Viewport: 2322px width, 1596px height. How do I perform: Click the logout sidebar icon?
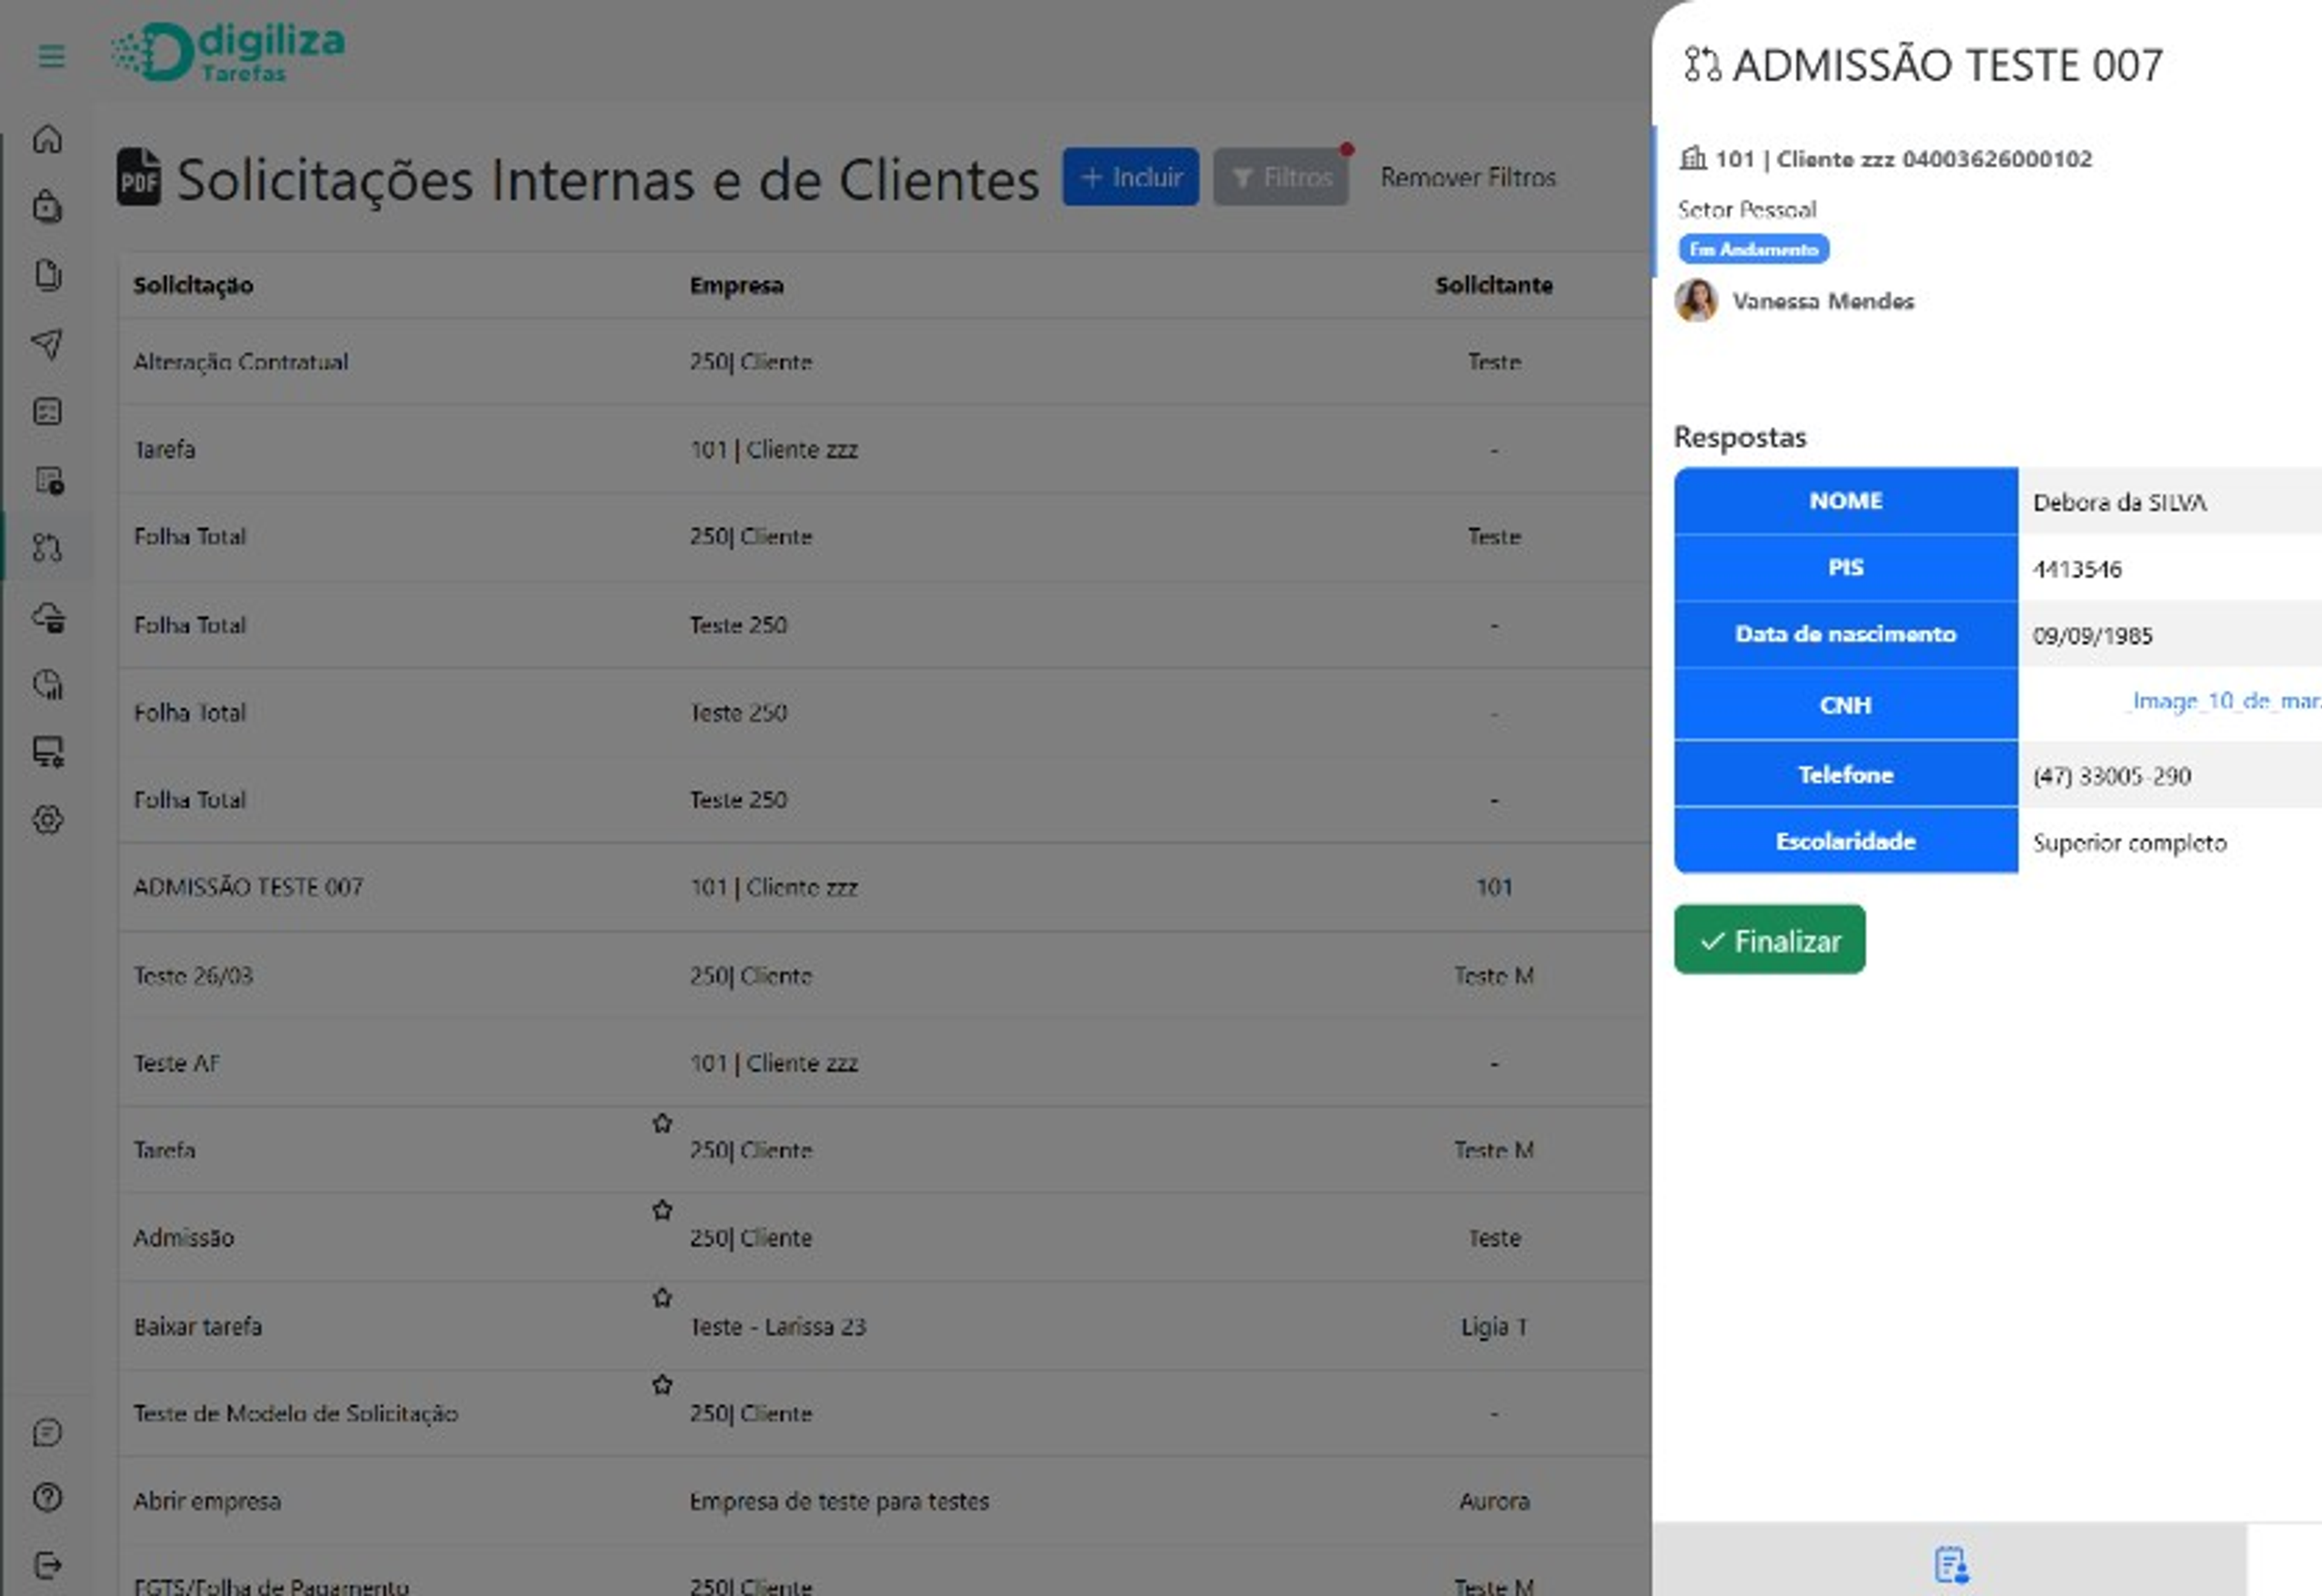(x=48, y=1564)
